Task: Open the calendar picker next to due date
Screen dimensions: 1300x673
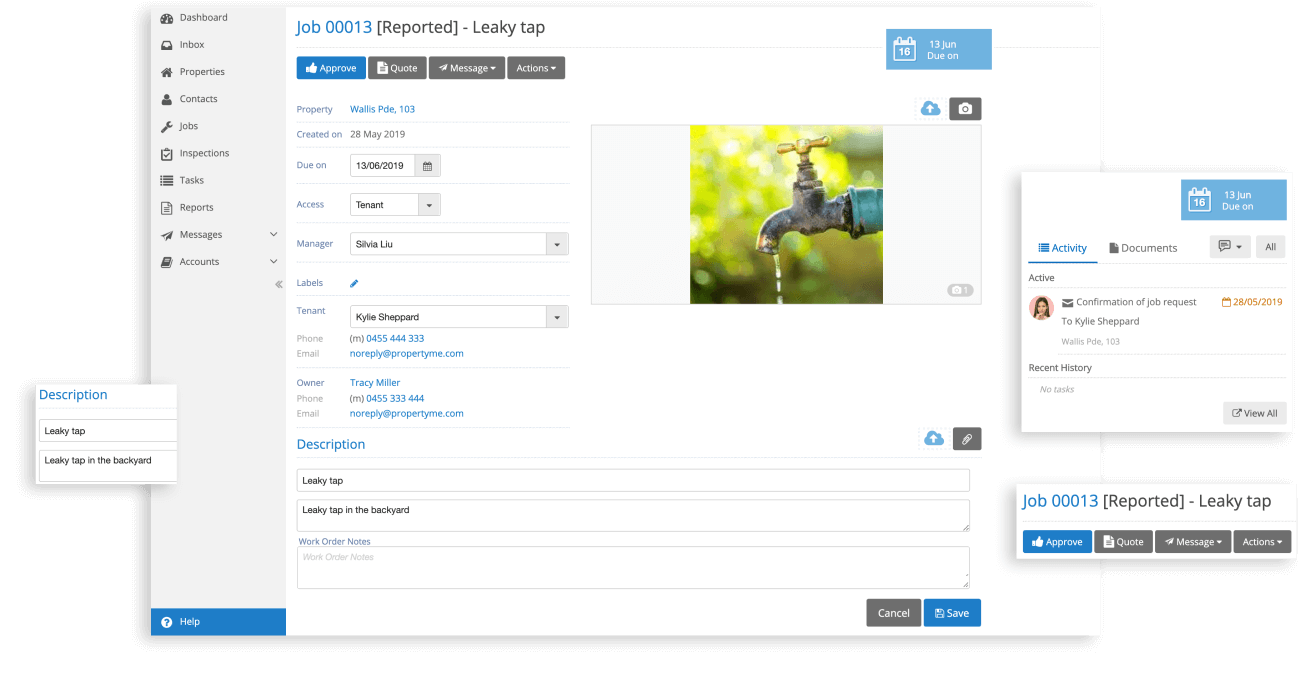Action: (x=427, y=166)
